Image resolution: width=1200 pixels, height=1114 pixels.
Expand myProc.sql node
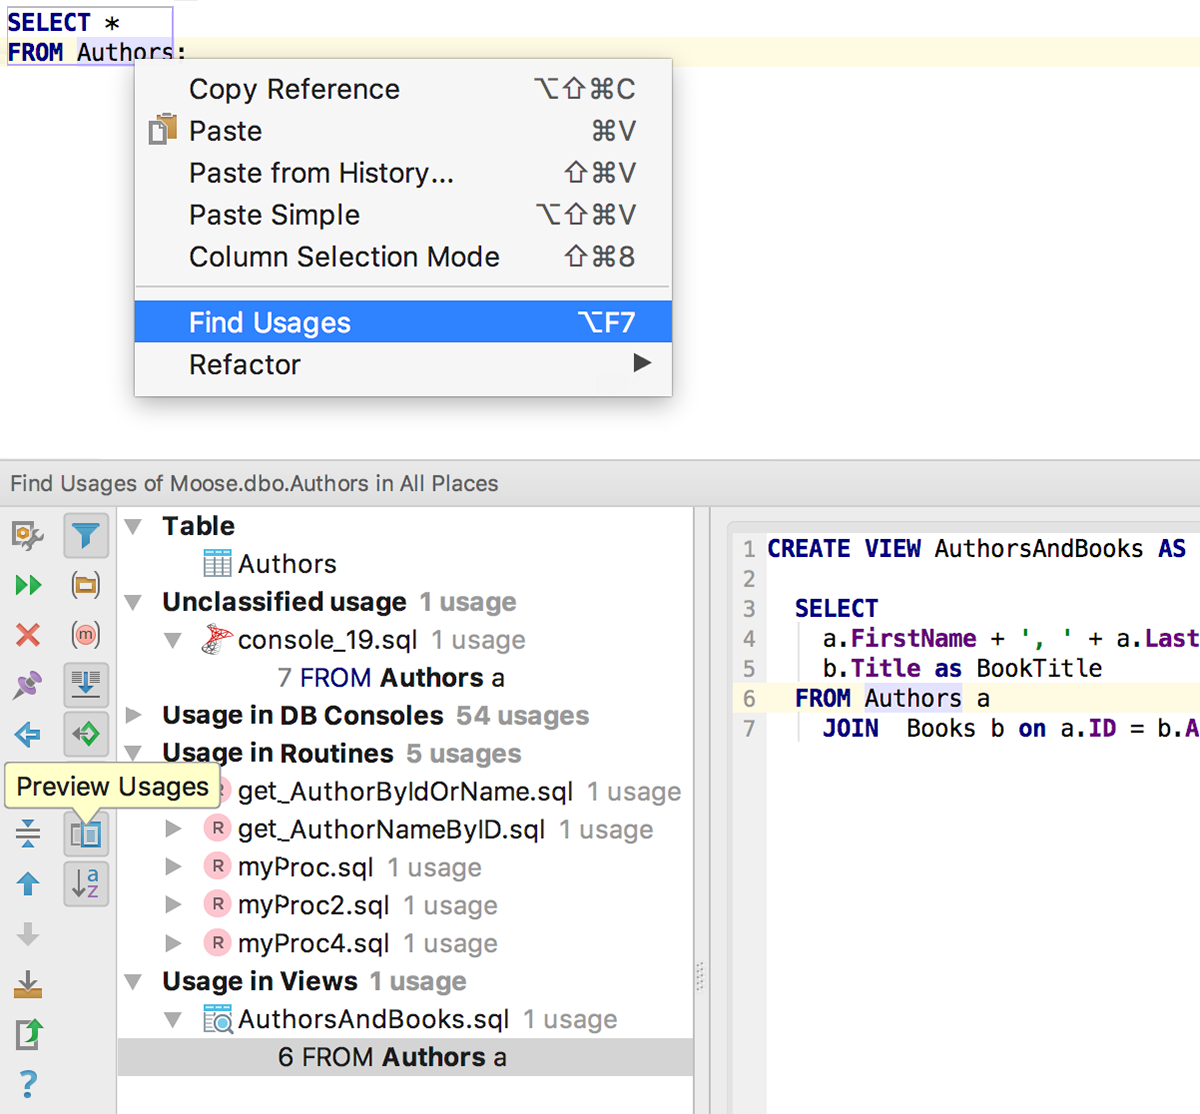coord(173,867)
